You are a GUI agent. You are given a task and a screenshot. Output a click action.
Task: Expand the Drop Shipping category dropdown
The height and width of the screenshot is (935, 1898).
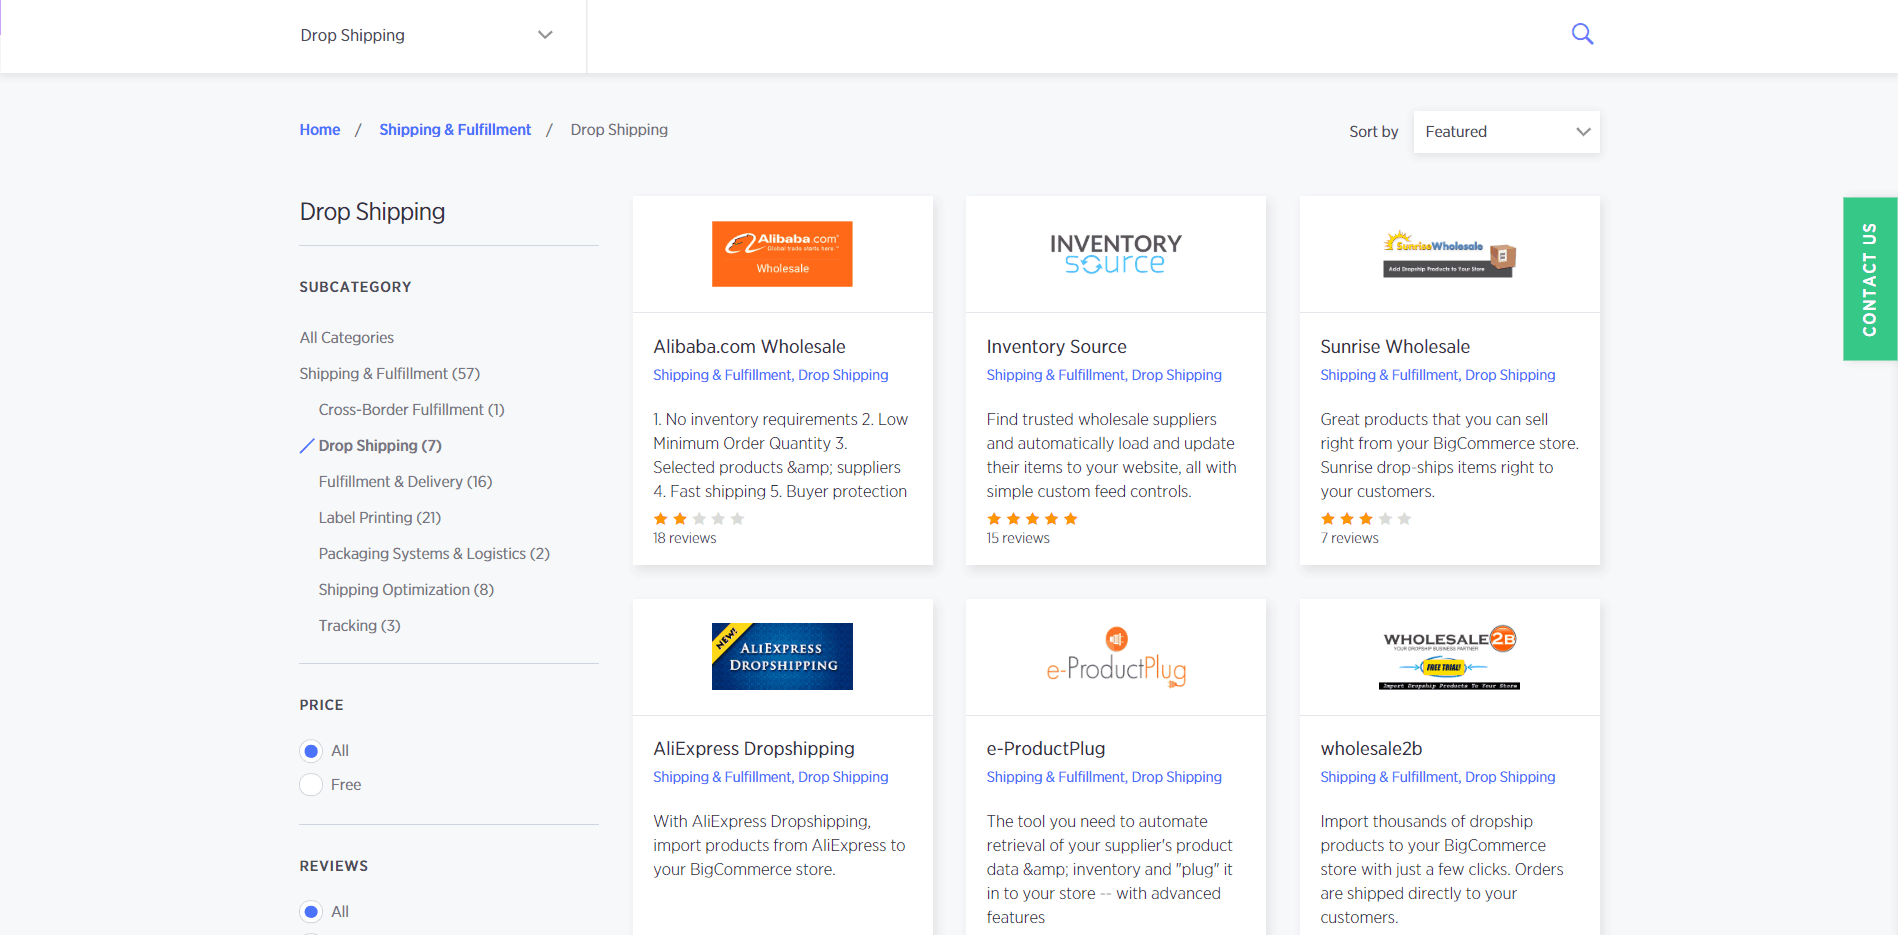[427, 35]
